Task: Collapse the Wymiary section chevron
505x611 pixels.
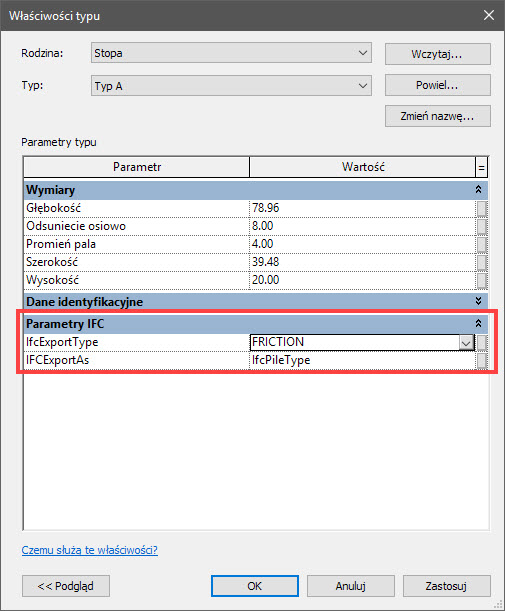Action: [478, 190]
